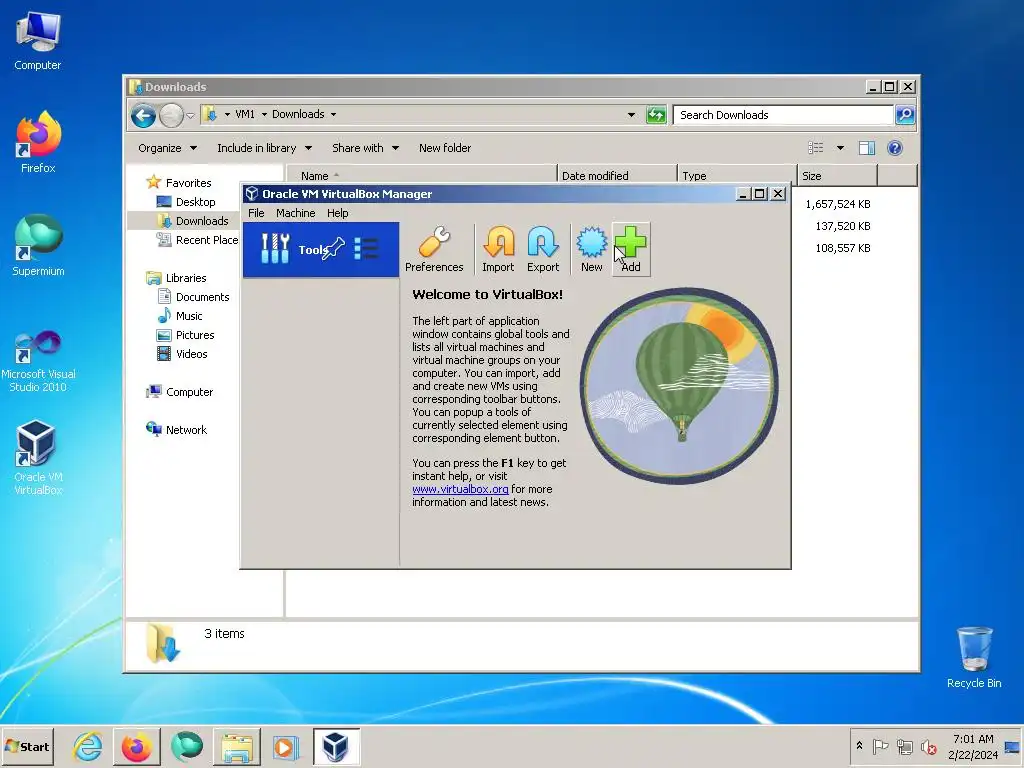Screen dimensions: 1024x768
Task: Open recent pages dropdown beside forward button
Action: point(190,116)
